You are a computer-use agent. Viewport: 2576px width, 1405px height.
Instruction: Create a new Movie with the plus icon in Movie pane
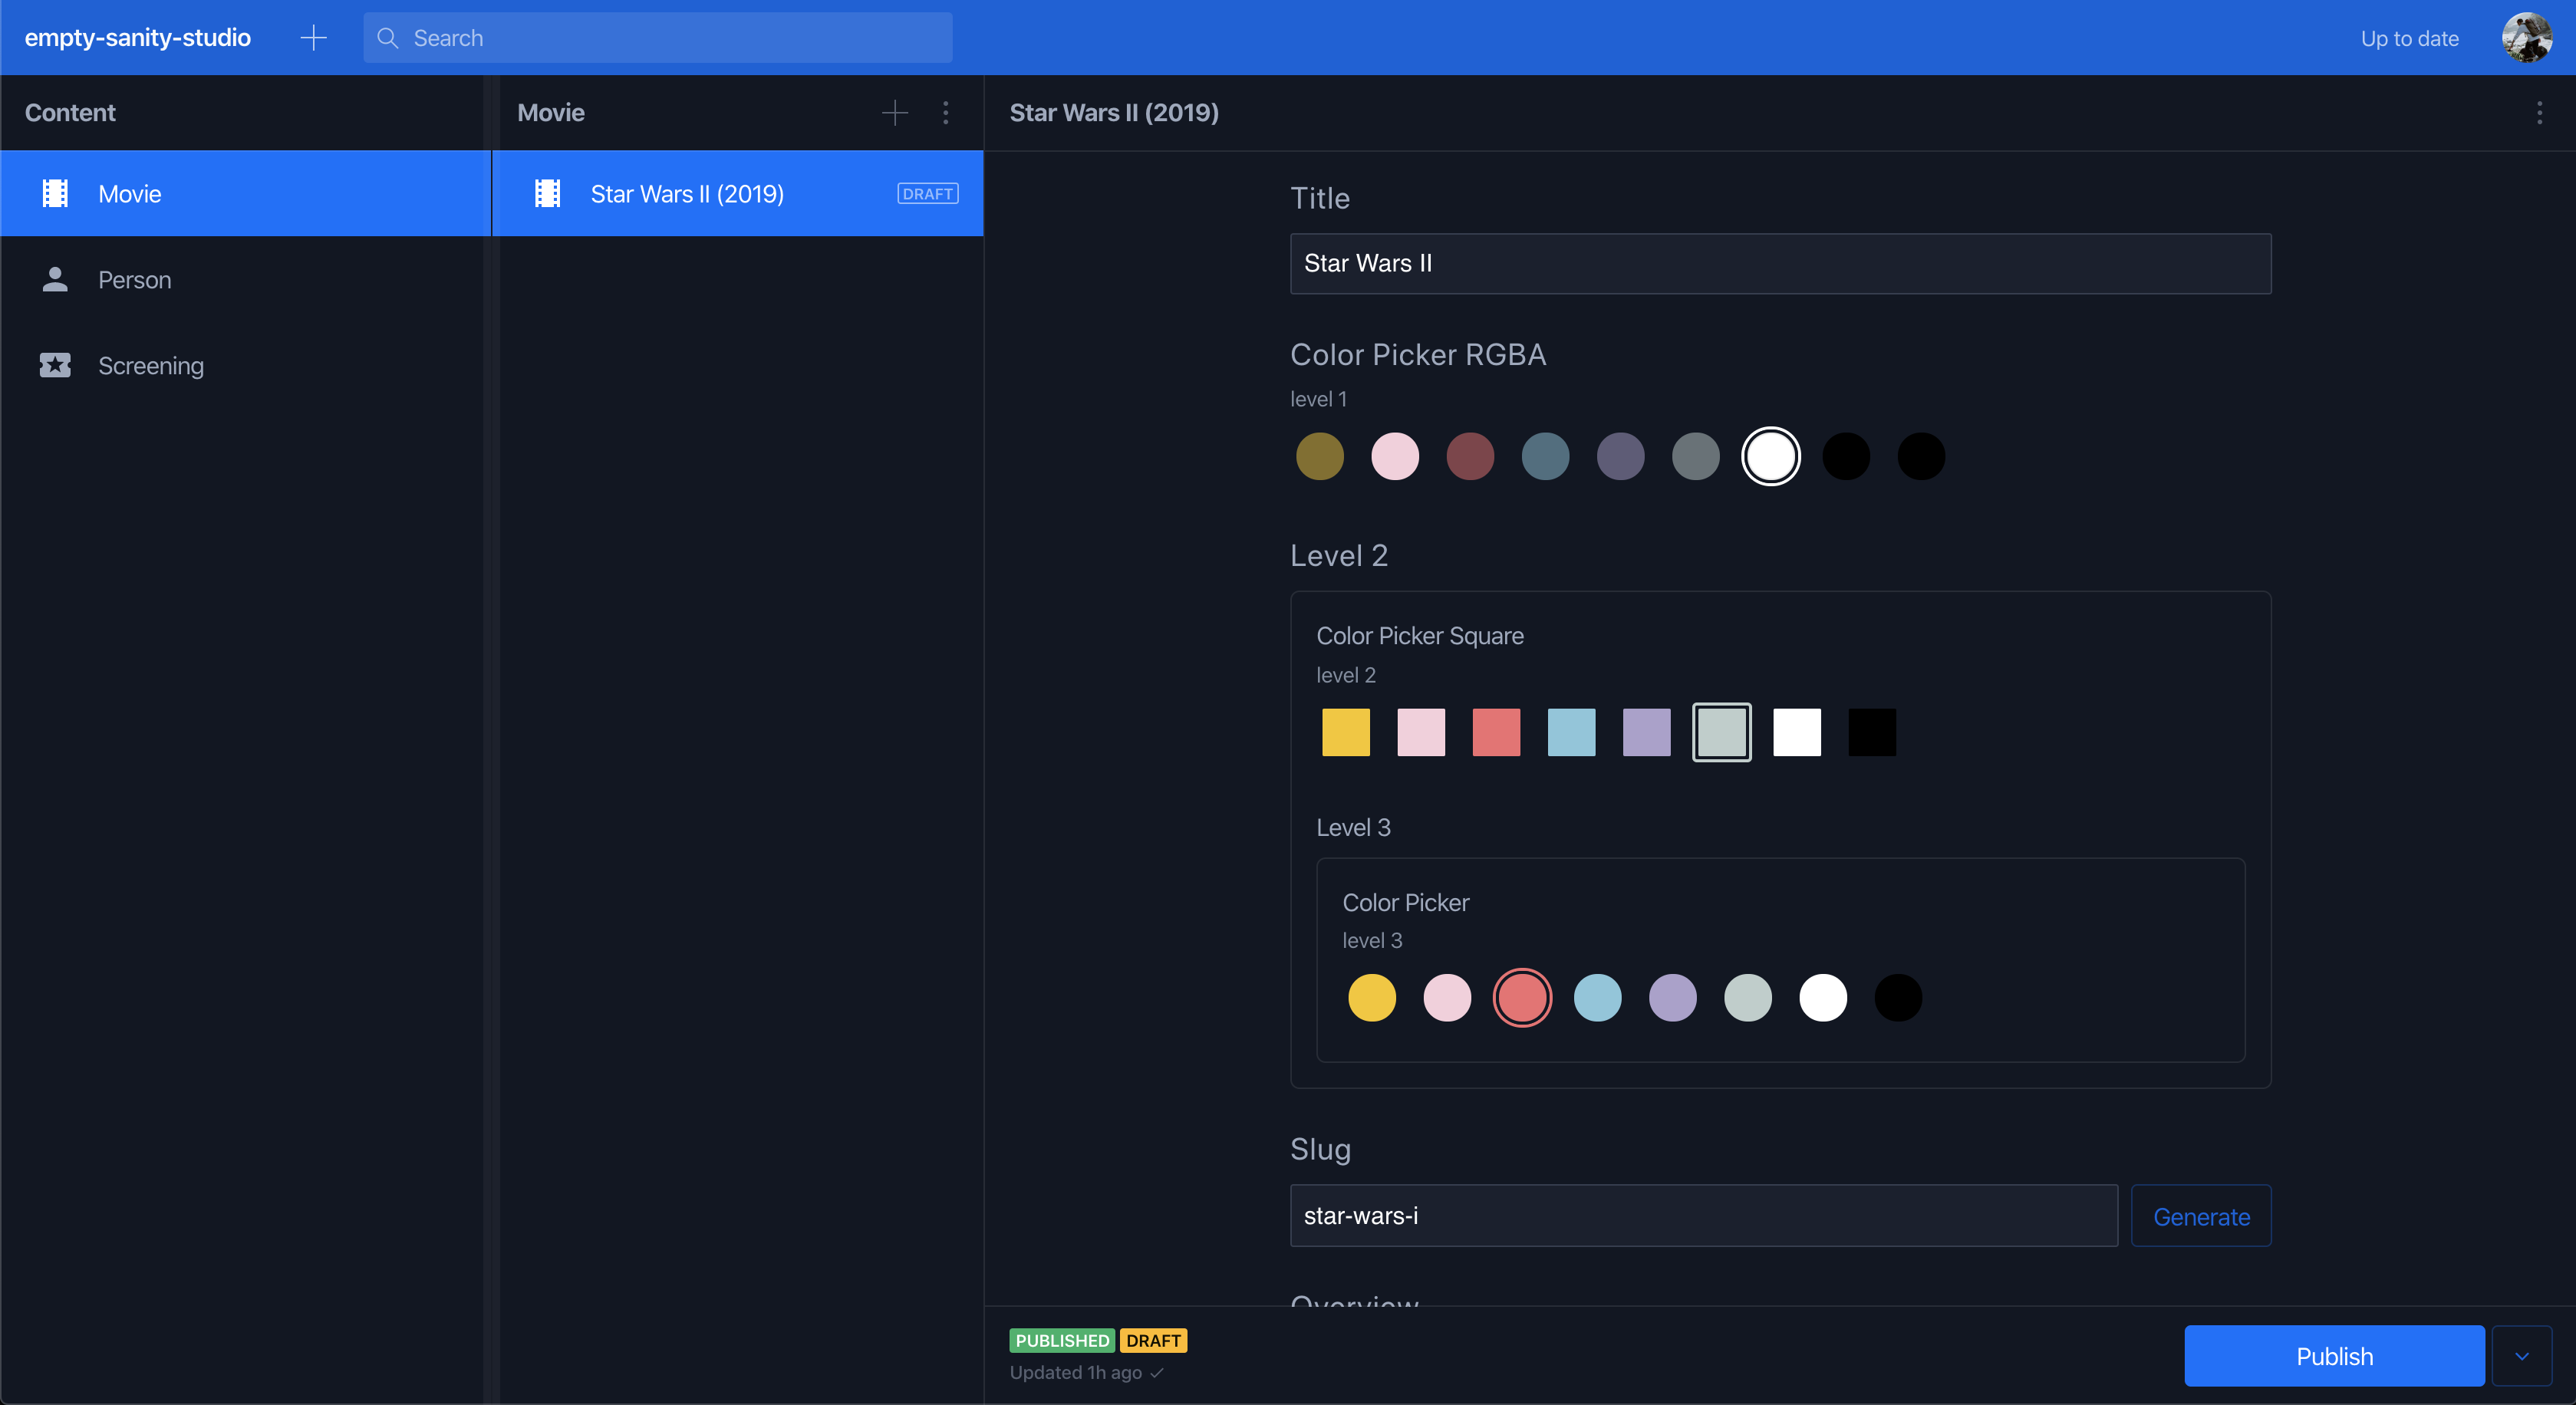(895, 112)
